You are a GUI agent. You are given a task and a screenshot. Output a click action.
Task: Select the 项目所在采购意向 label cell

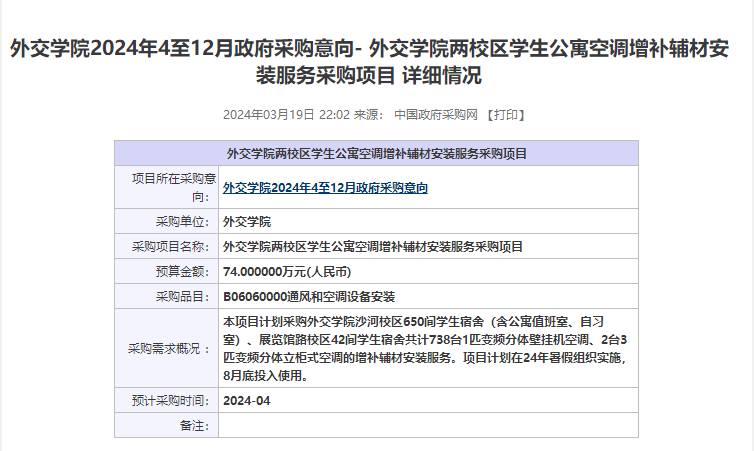click(x=166, y=187)
